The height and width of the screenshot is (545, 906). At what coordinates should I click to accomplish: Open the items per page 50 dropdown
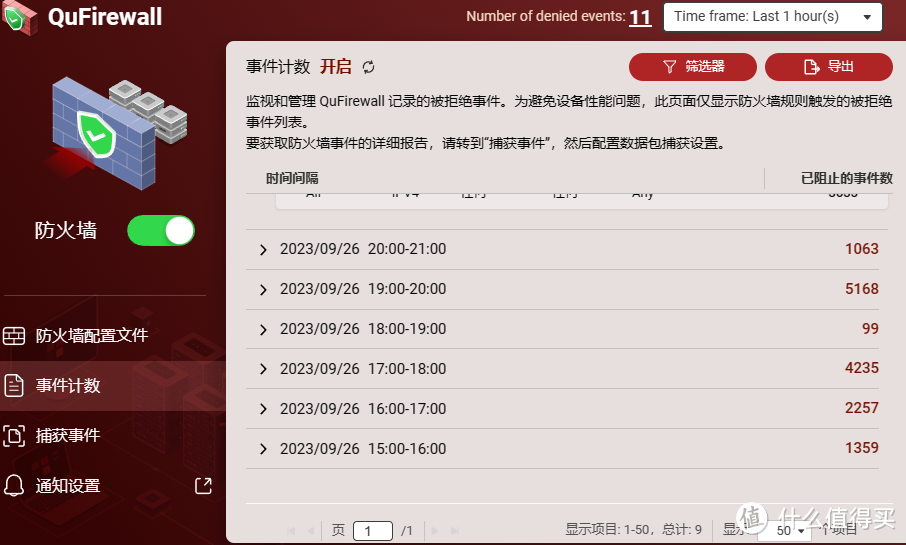[x=784, y=531]
